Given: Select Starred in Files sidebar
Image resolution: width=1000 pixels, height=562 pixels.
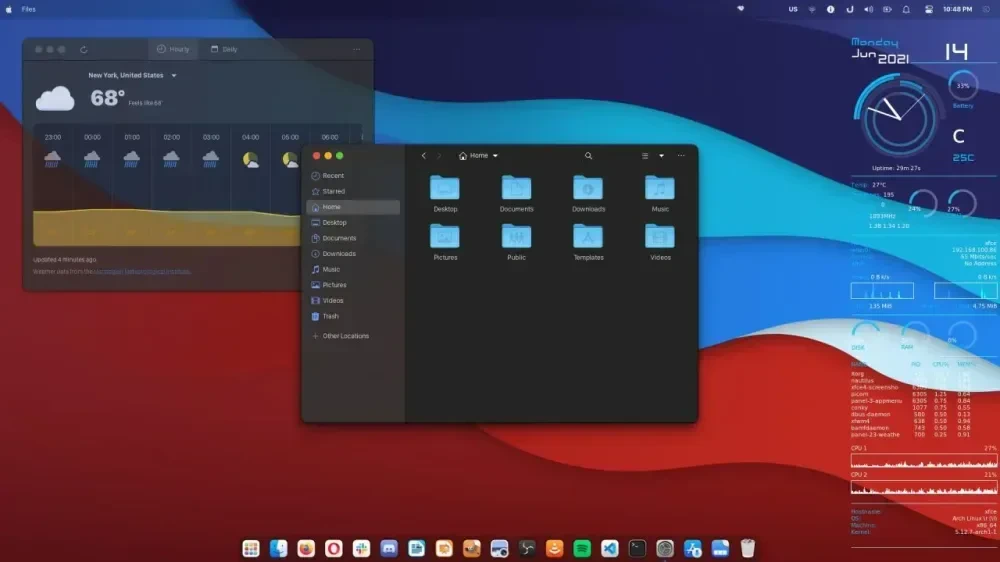Looking at the screenshot, I should pos(353,191).
